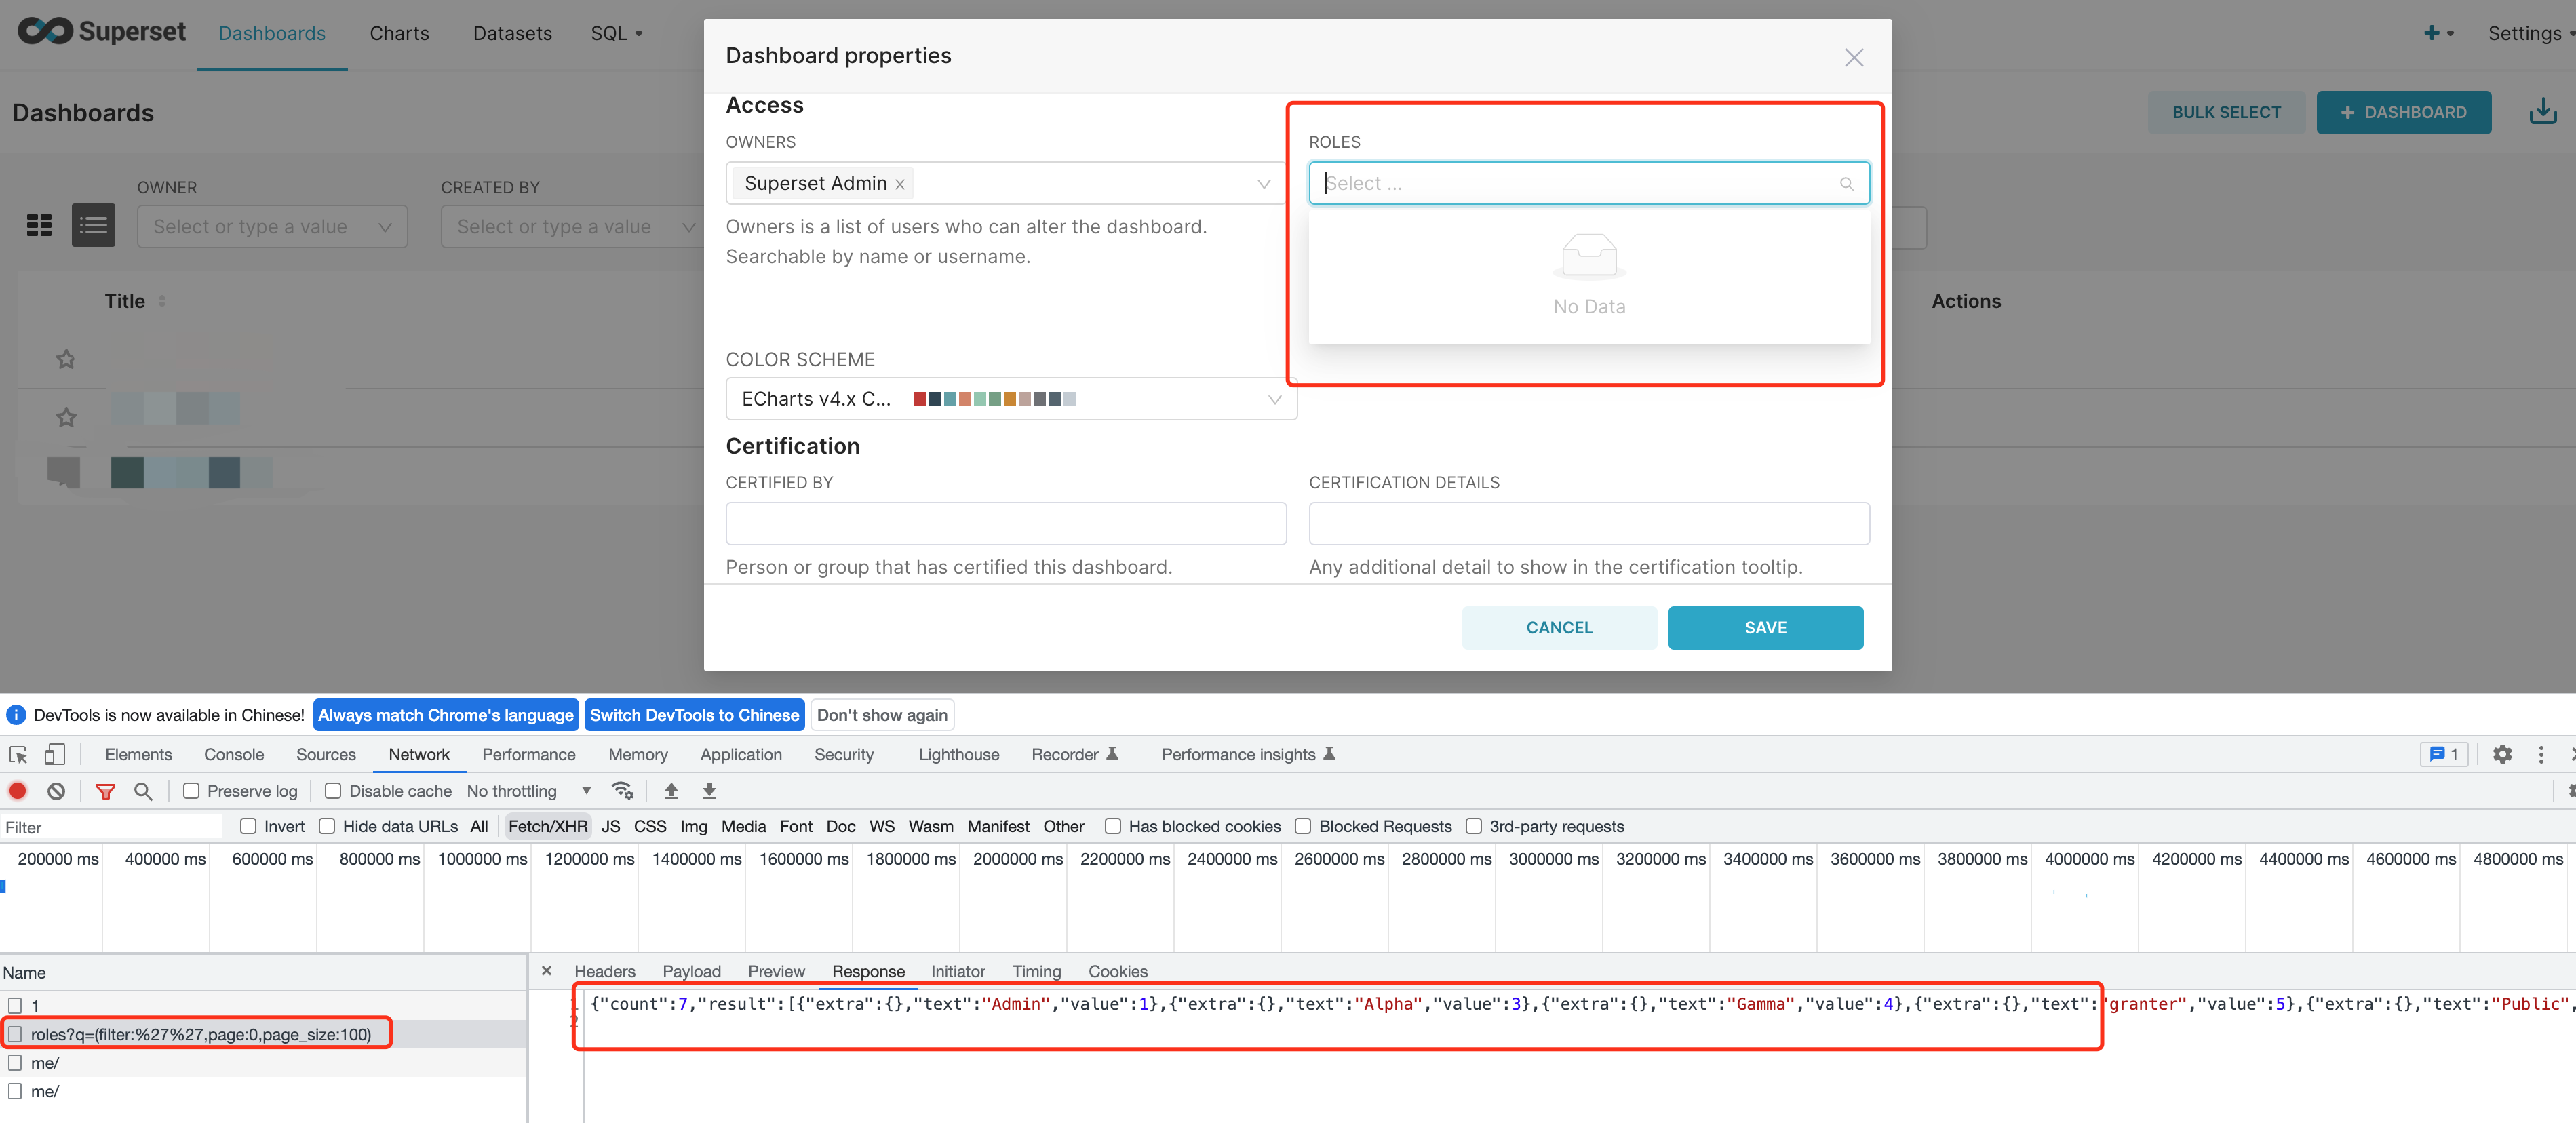Enable the Preserve log checkbox

coord(190,790)
